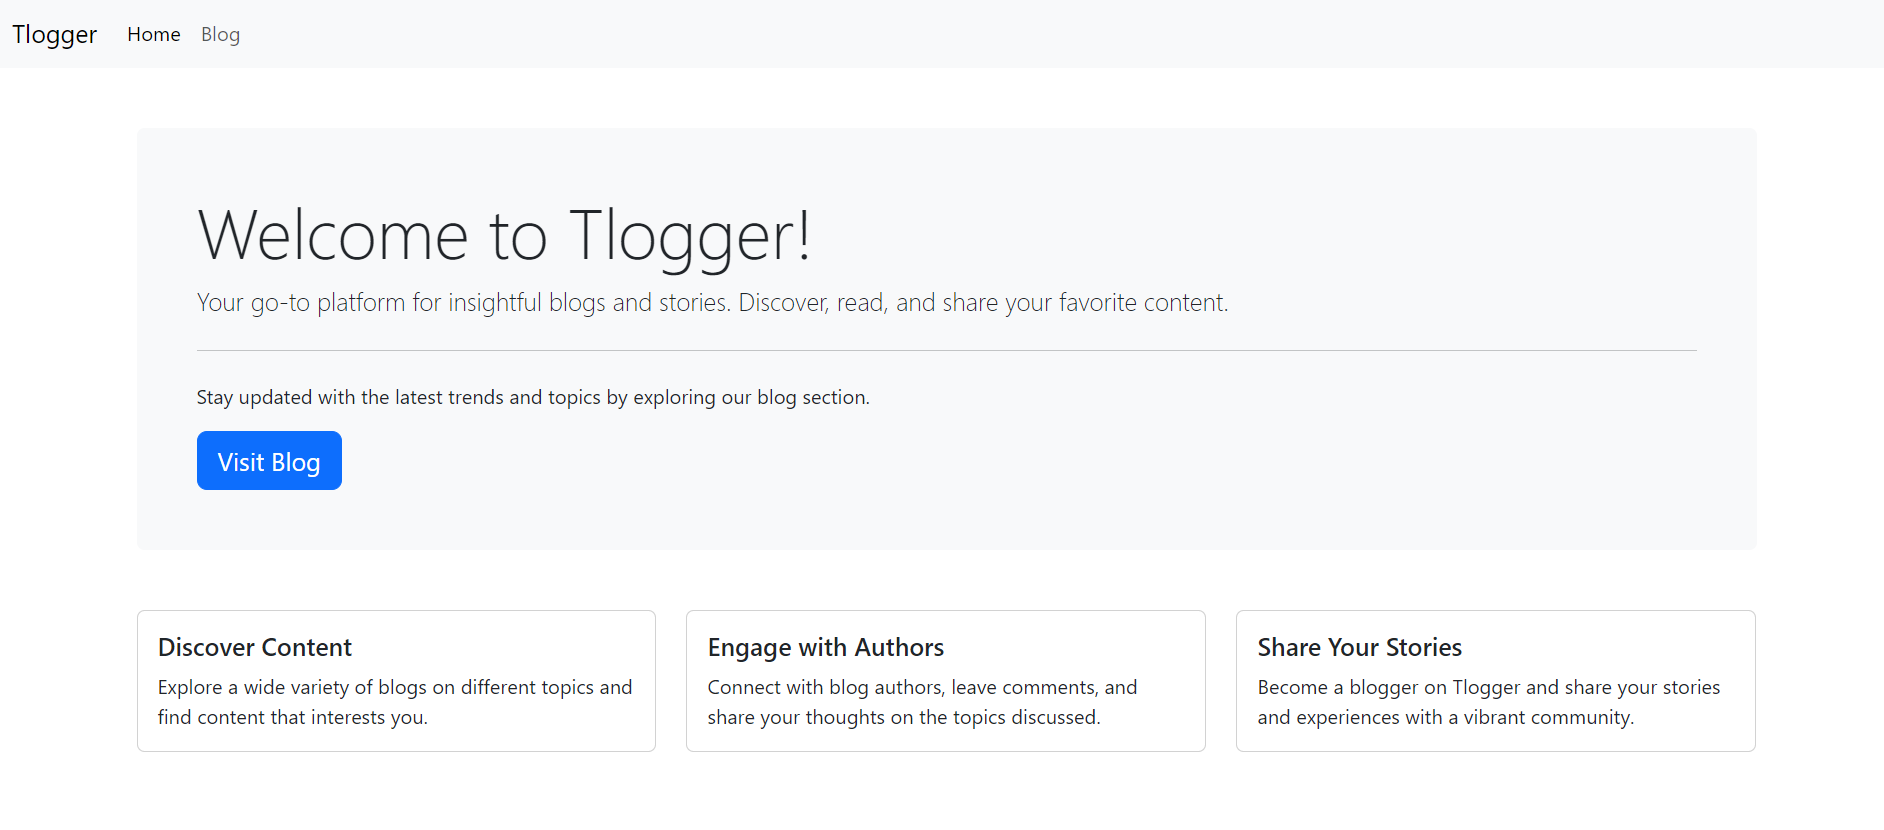Click the "Your go-to platform" subtitle text
Image resolution: width=1884 pixels, height=830 pixels.
(712, 303)
